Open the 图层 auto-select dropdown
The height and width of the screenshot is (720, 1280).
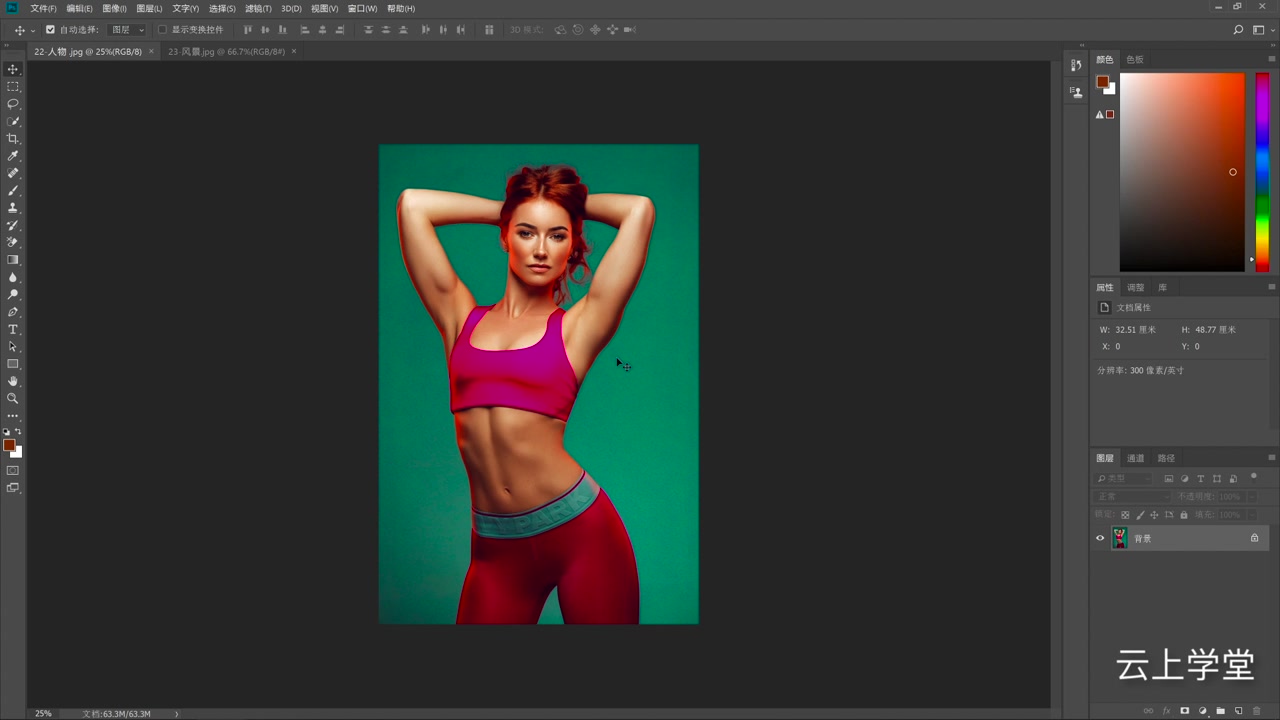(x=126, y=30)
